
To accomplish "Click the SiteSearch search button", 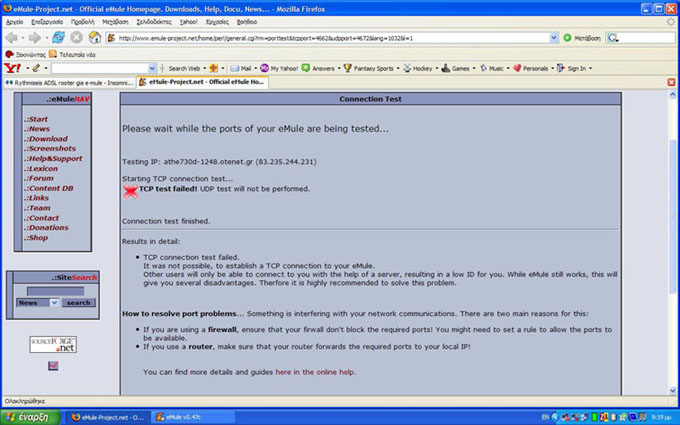I will point(78,303).
